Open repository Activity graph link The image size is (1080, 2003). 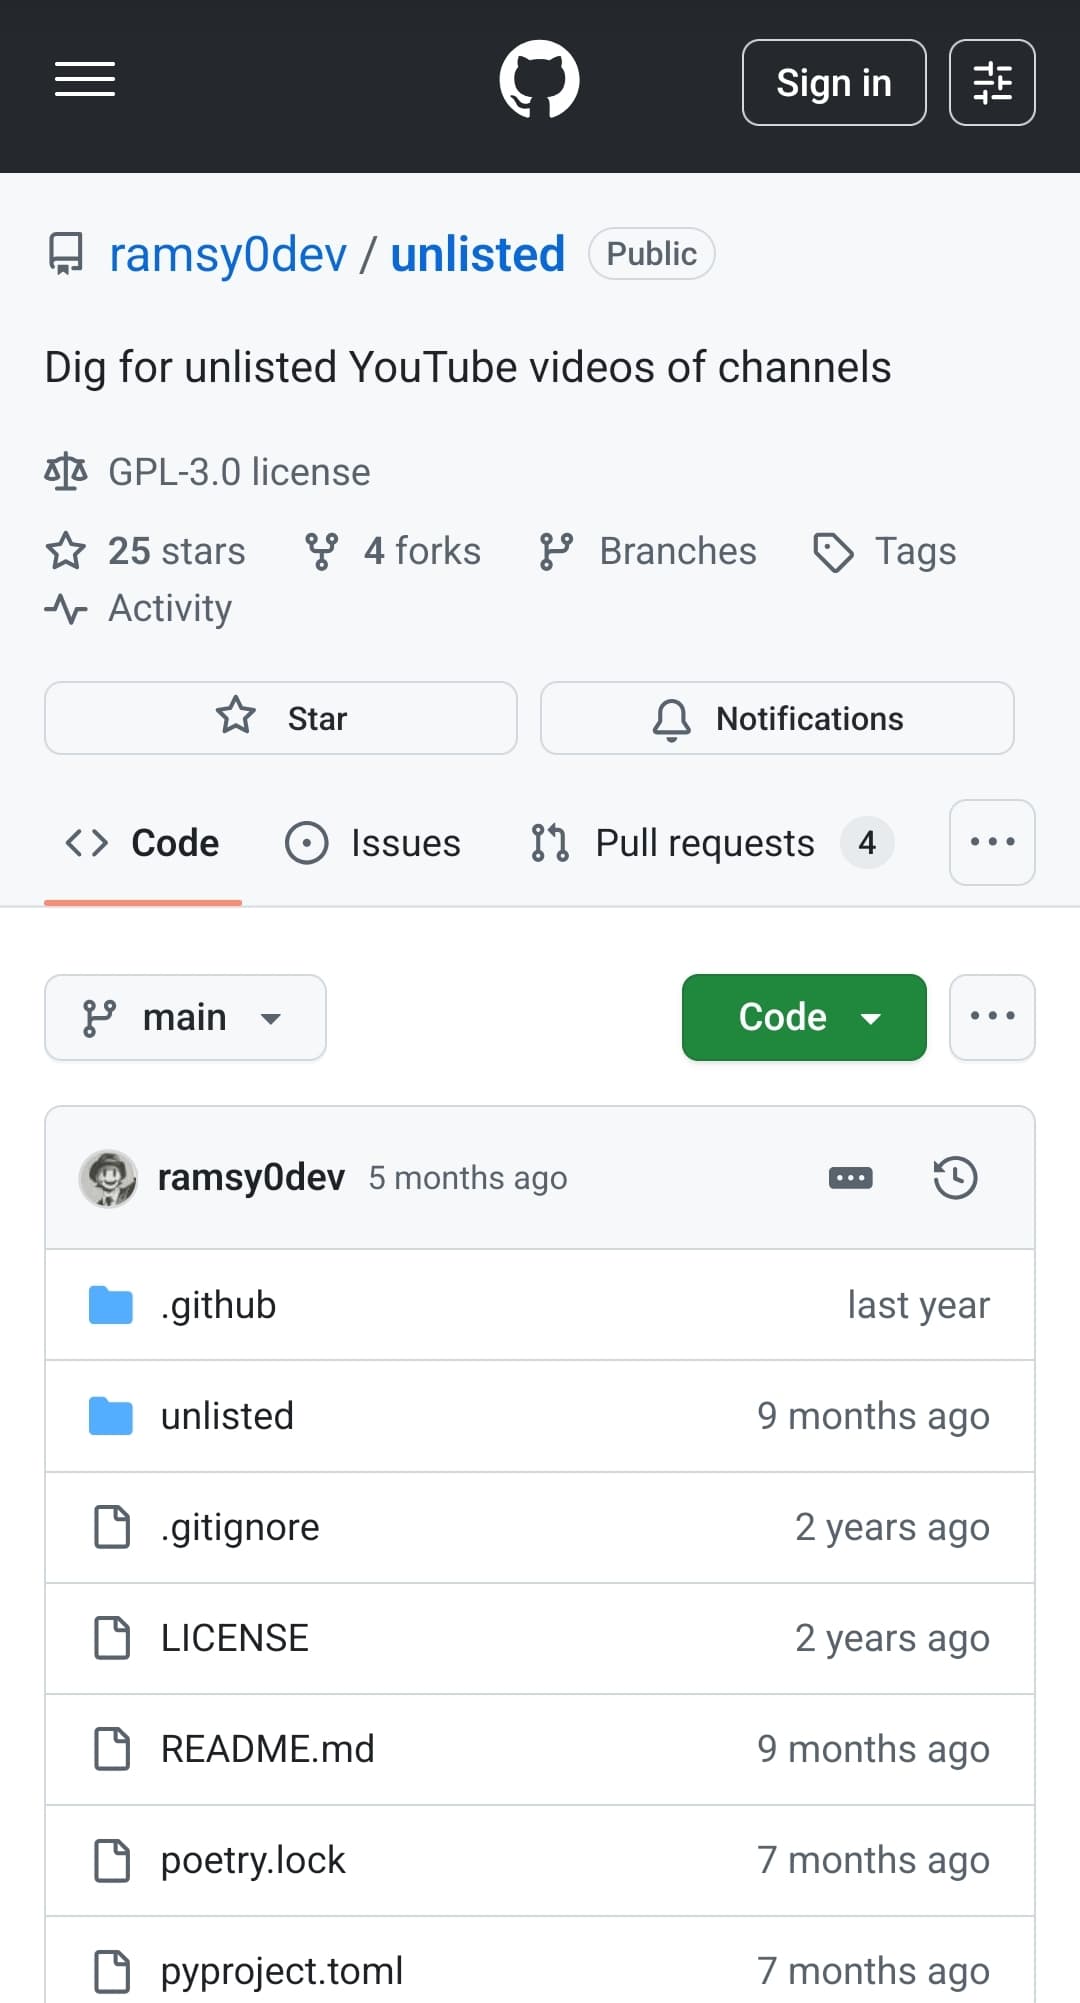[x=169, y=608]
